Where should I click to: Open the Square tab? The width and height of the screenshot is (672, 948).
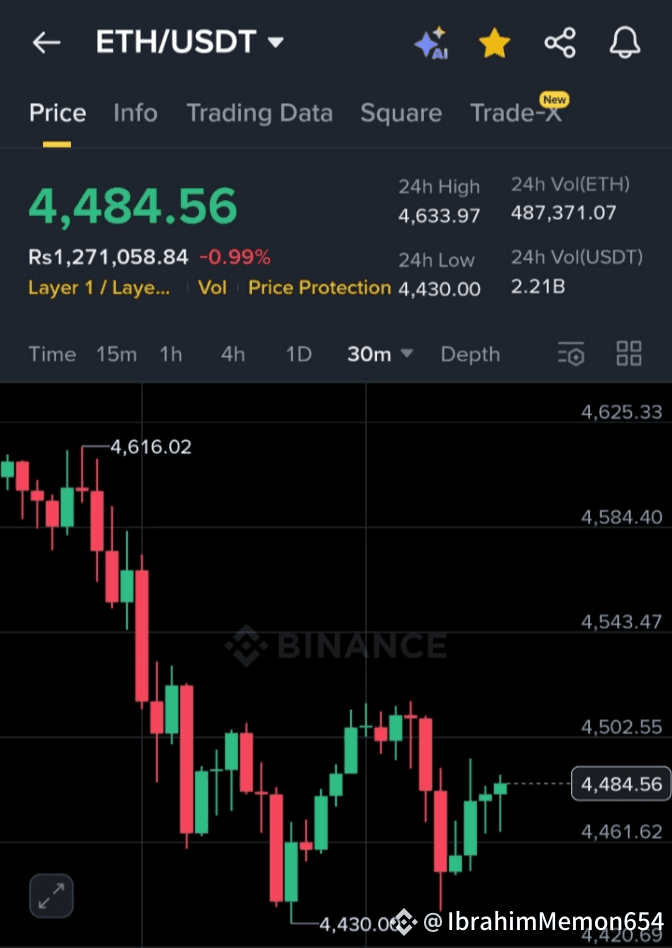point(401,113)
